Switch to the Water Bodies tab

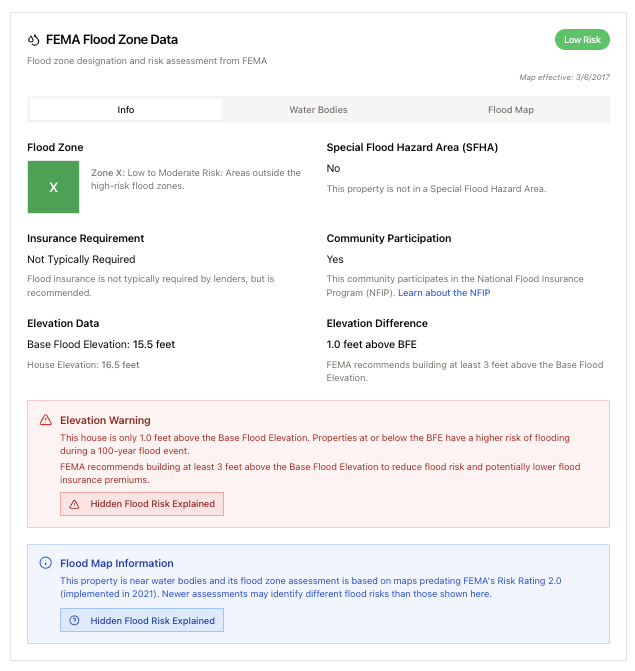(x=318, y=110)
